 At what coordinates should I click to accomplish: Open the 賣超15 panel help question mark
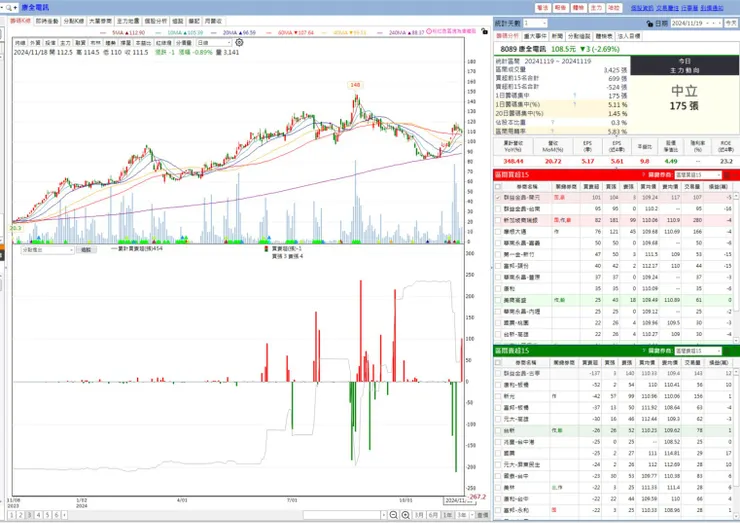coord(643,351)
